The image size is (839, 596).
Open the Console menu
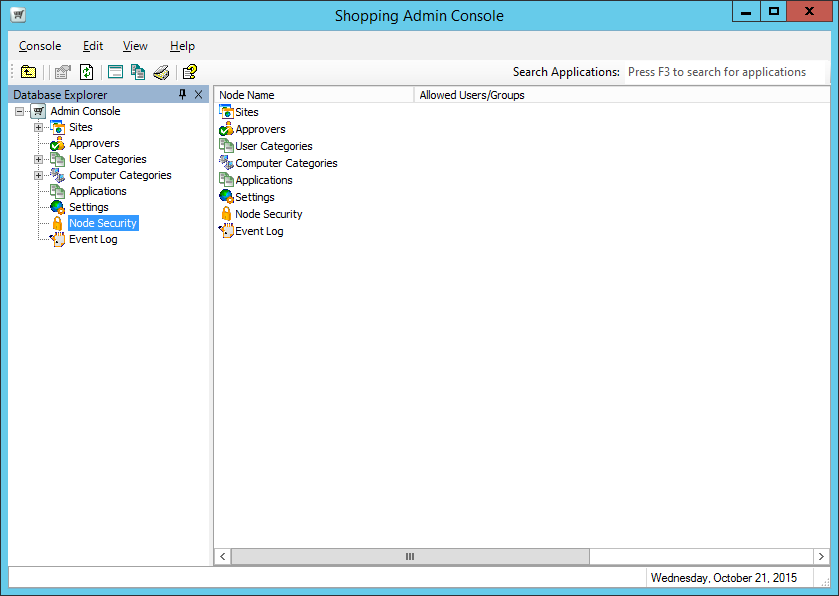point(40,46)
